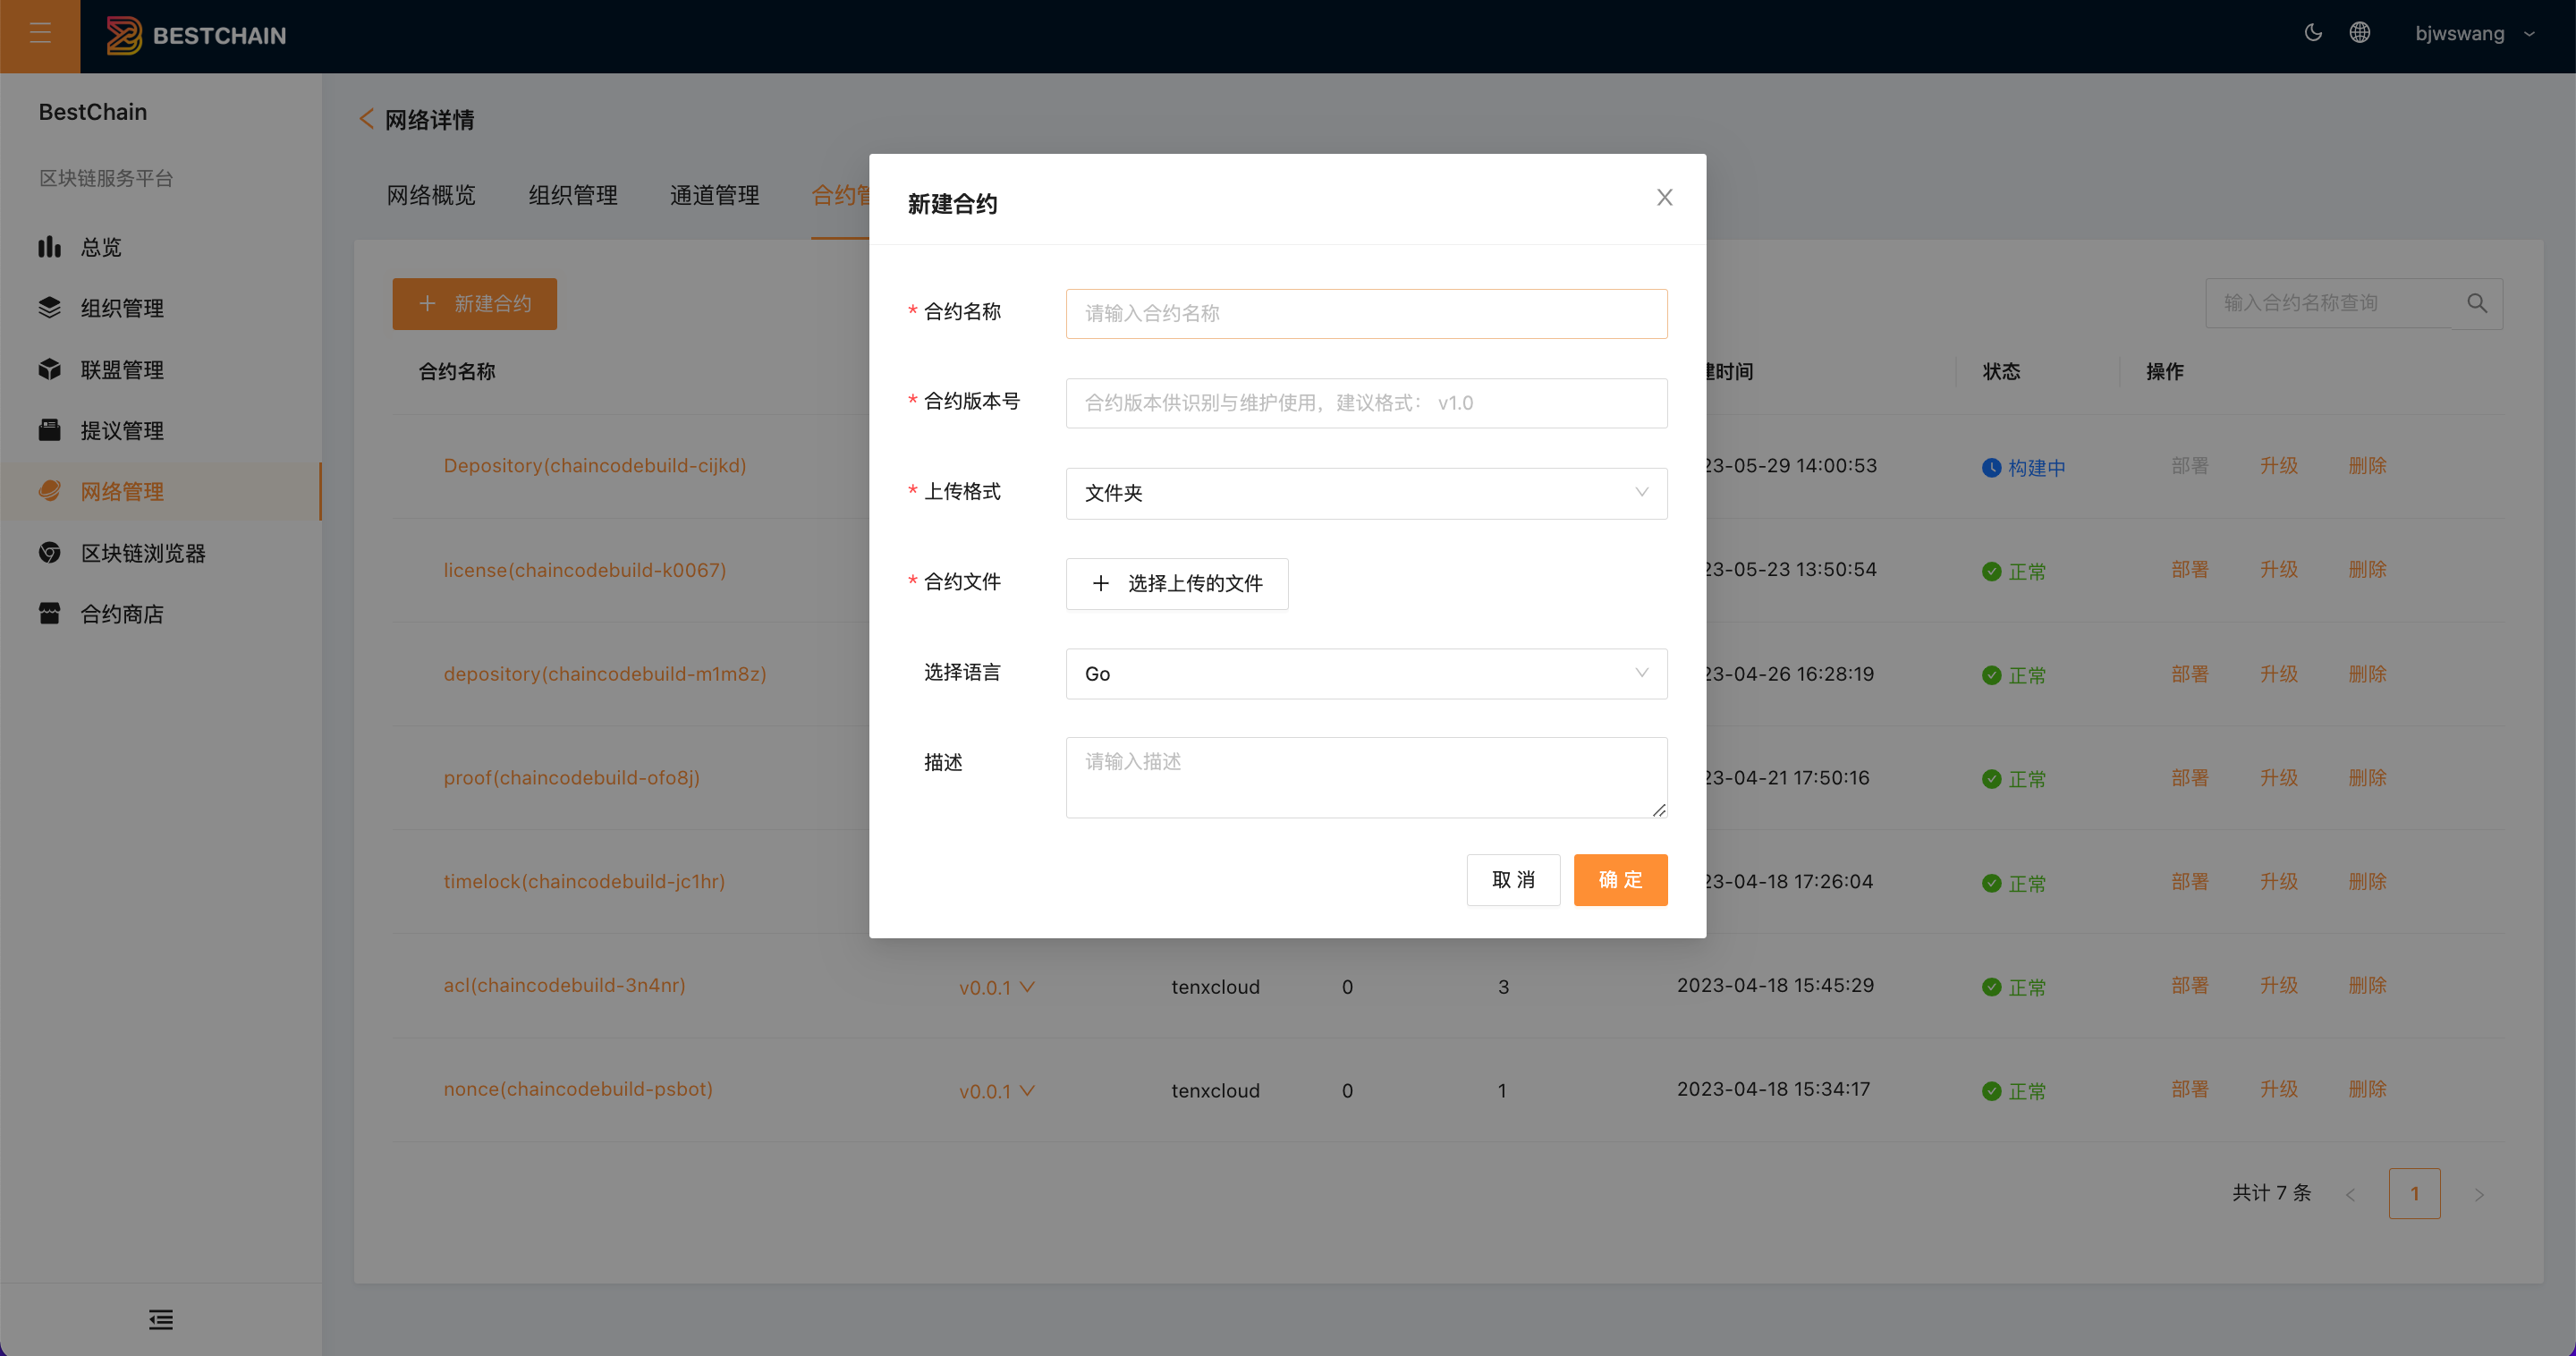Click 删除 for Depository(chaincodebuild-cijkd)

[x=2368, y=466]
